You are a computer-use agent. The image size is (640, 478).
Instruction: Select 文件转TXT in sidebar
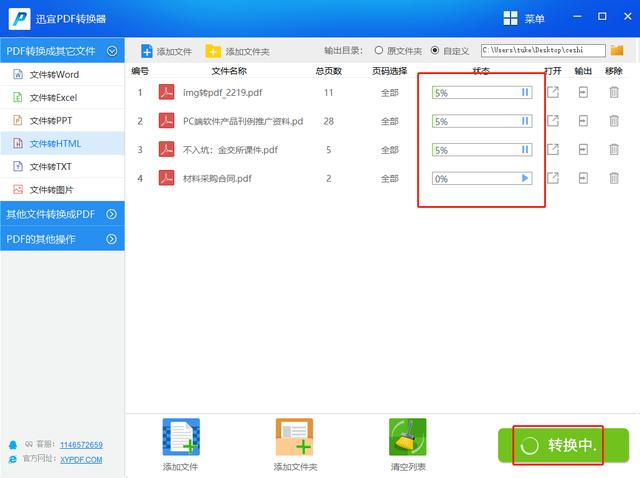(62, 167)
